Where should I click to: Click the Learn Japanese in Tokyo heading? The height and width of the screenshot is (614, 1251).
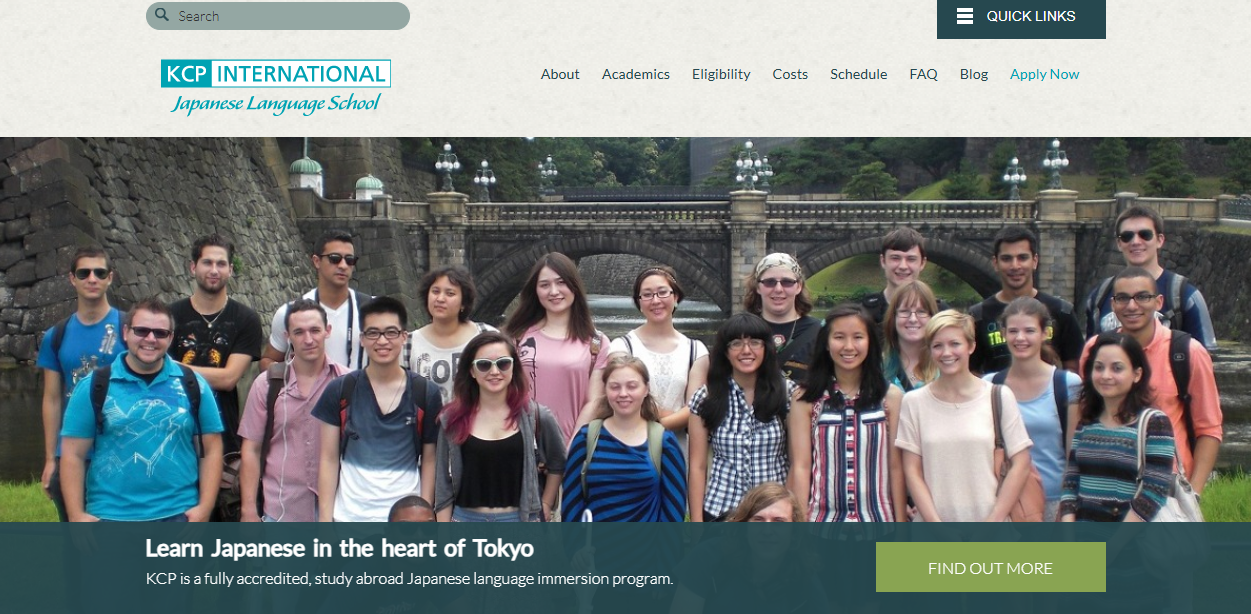point(340,548)
